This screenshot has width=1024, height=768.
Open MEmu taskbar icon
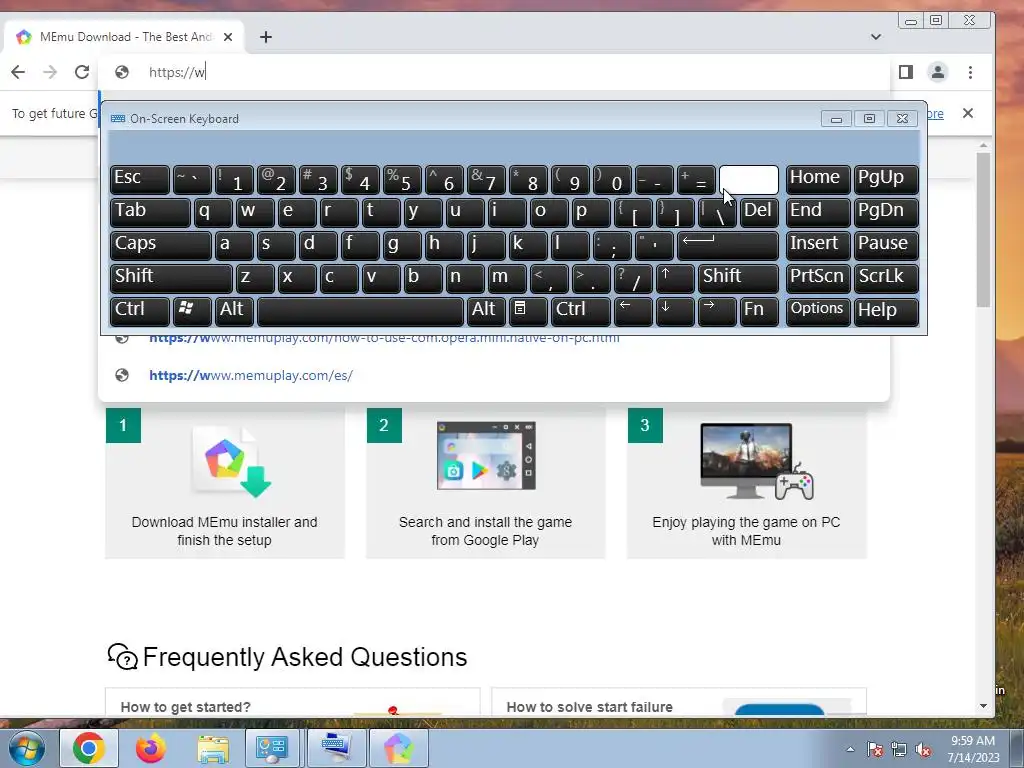pyautogui.click(x=398, y=748)
